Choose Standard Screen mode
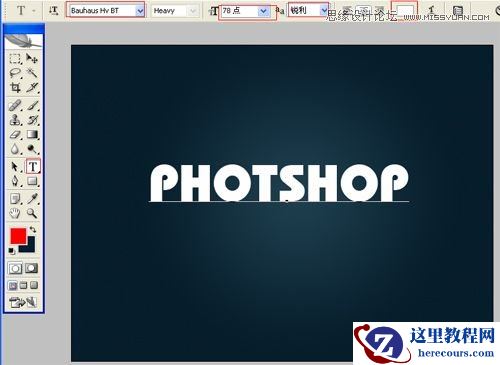Viewport: 500px width, 365px height. click(13, 285)
